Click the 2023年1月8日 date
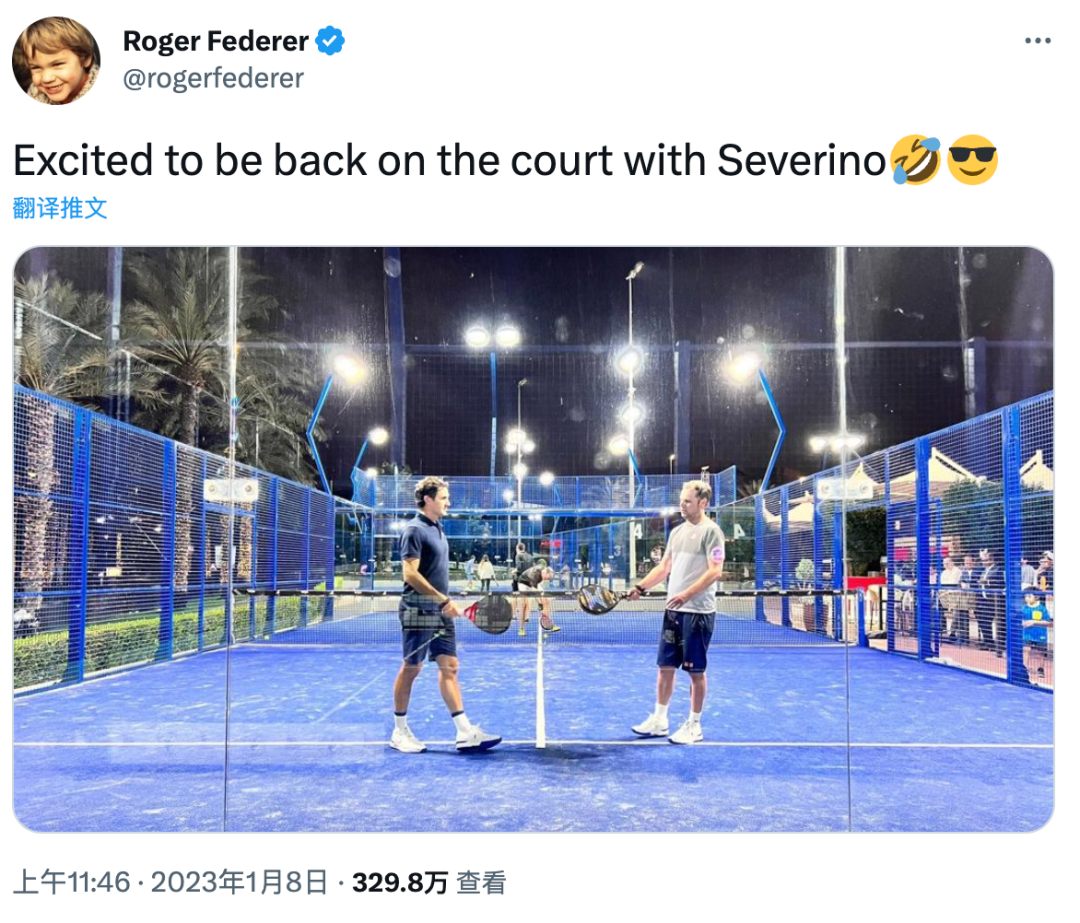This screenshot has width=1080, height=923. coord(239,882)
